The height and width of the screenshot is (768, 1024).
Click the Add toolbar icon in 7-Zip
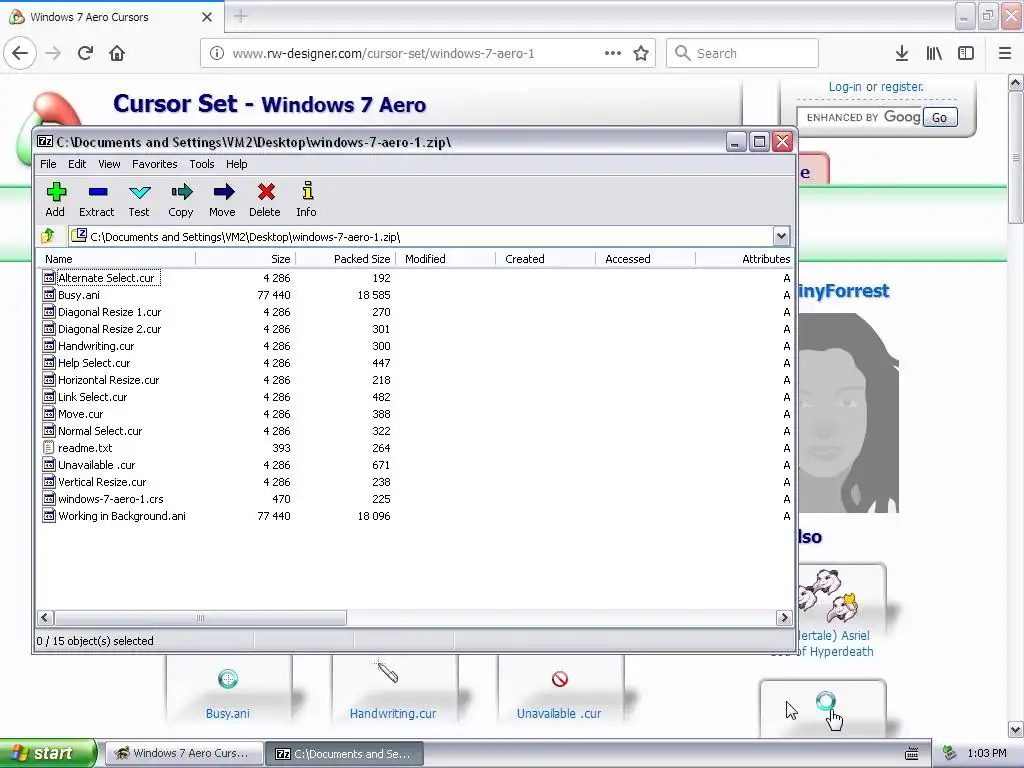pos(56,192)
